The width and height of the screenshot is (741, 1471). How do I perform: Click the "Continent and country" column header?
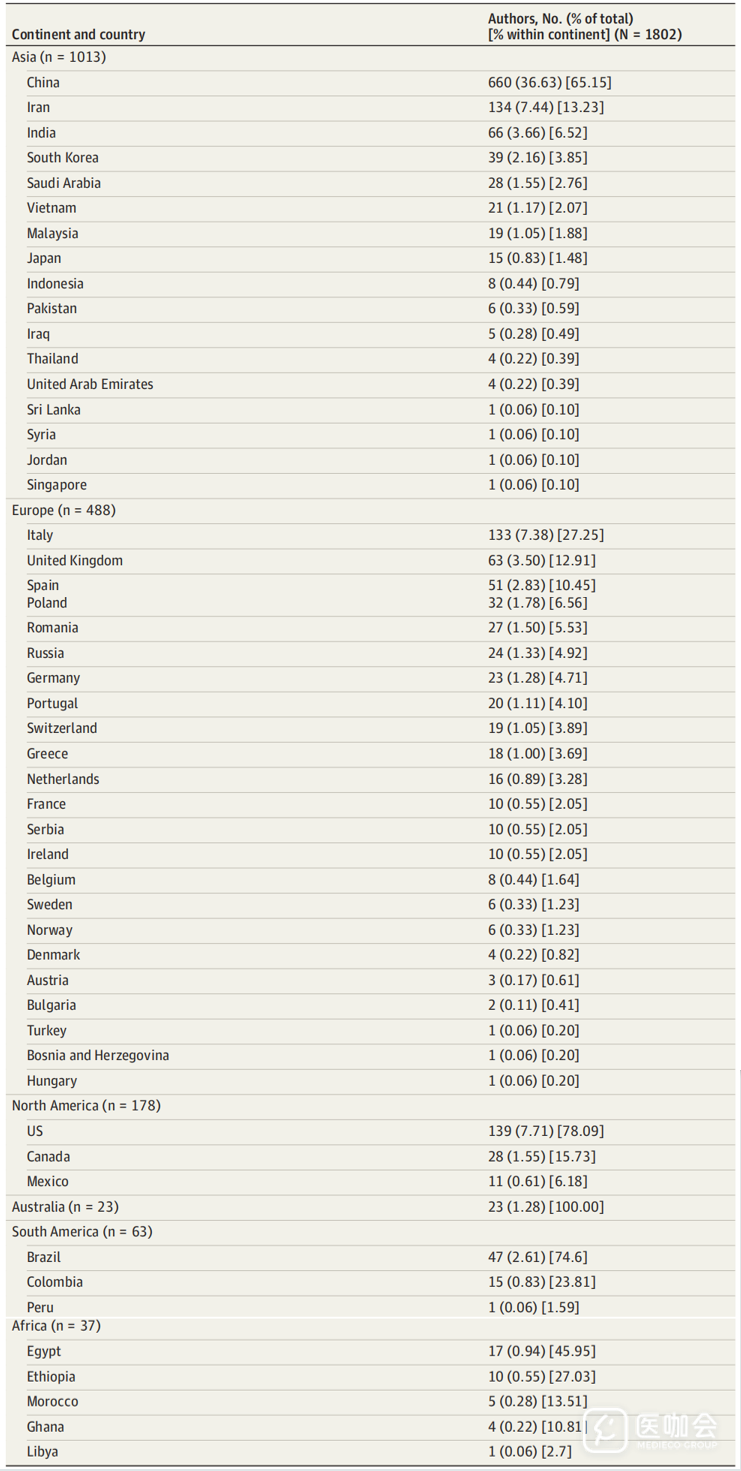click(78, 34)
